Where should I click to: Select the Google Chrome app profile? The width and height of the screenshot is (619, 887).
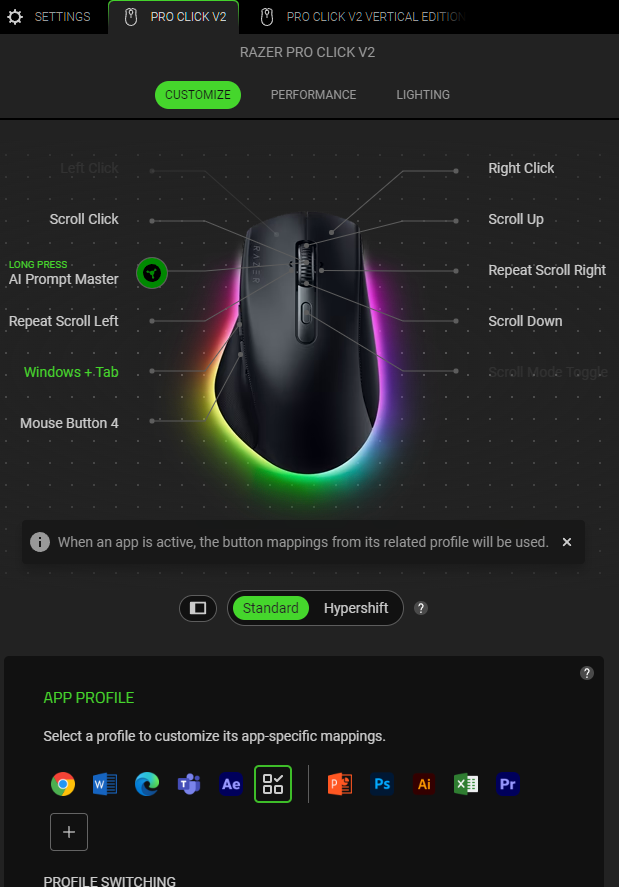(x=63, y=784)
